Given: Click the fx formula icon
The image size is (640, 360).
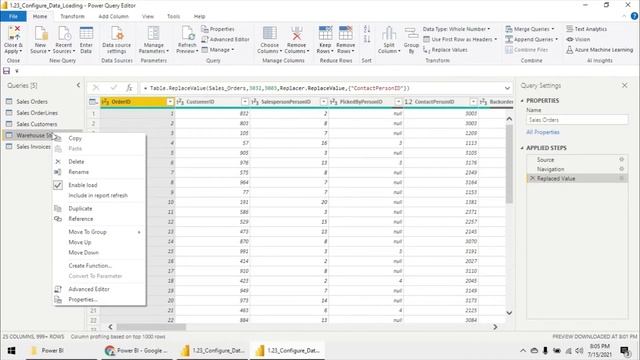Looking at the screenshot, I should [129, 88].
